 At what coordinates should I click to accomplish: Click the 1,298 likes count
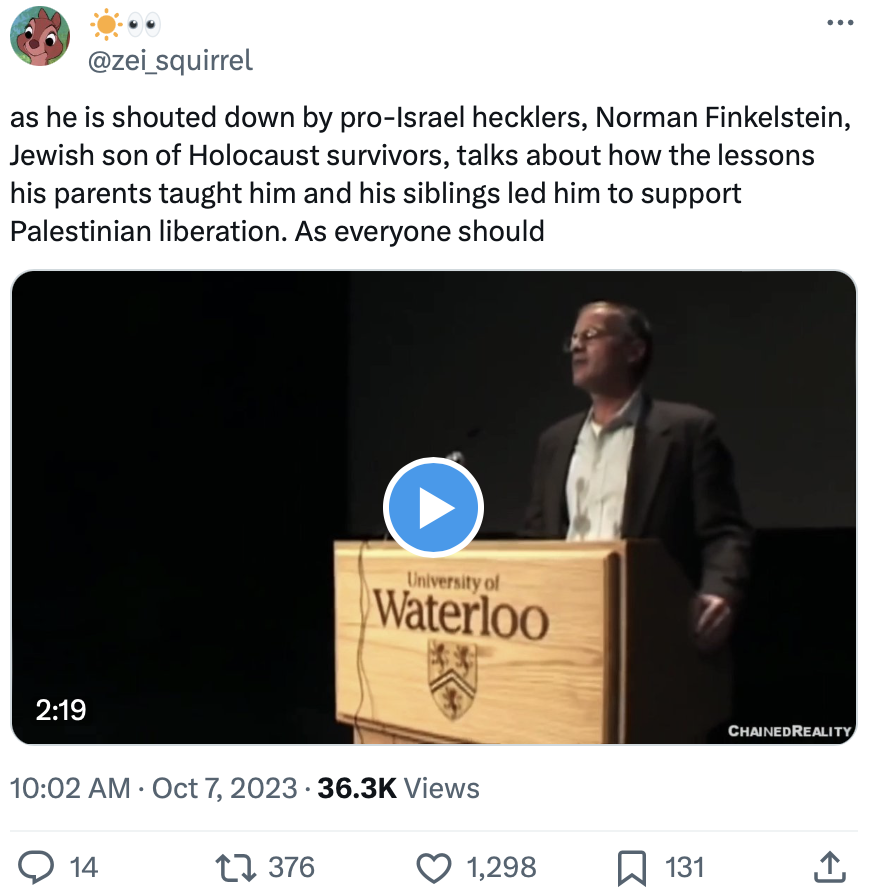[x=499, y=866]
